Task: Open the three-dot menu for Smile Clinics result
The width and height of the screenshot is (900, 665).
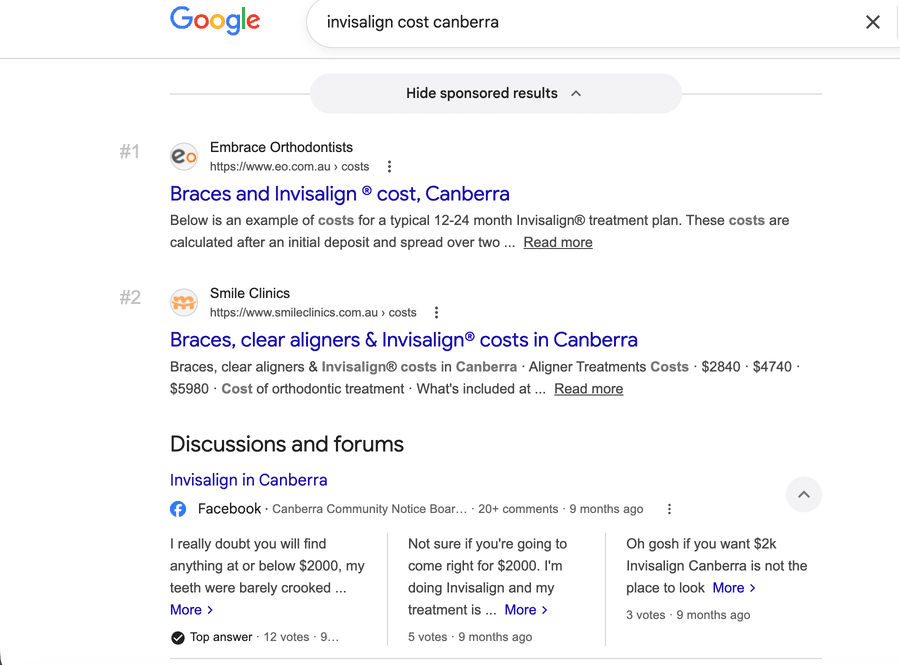Action: pos(436,313)
